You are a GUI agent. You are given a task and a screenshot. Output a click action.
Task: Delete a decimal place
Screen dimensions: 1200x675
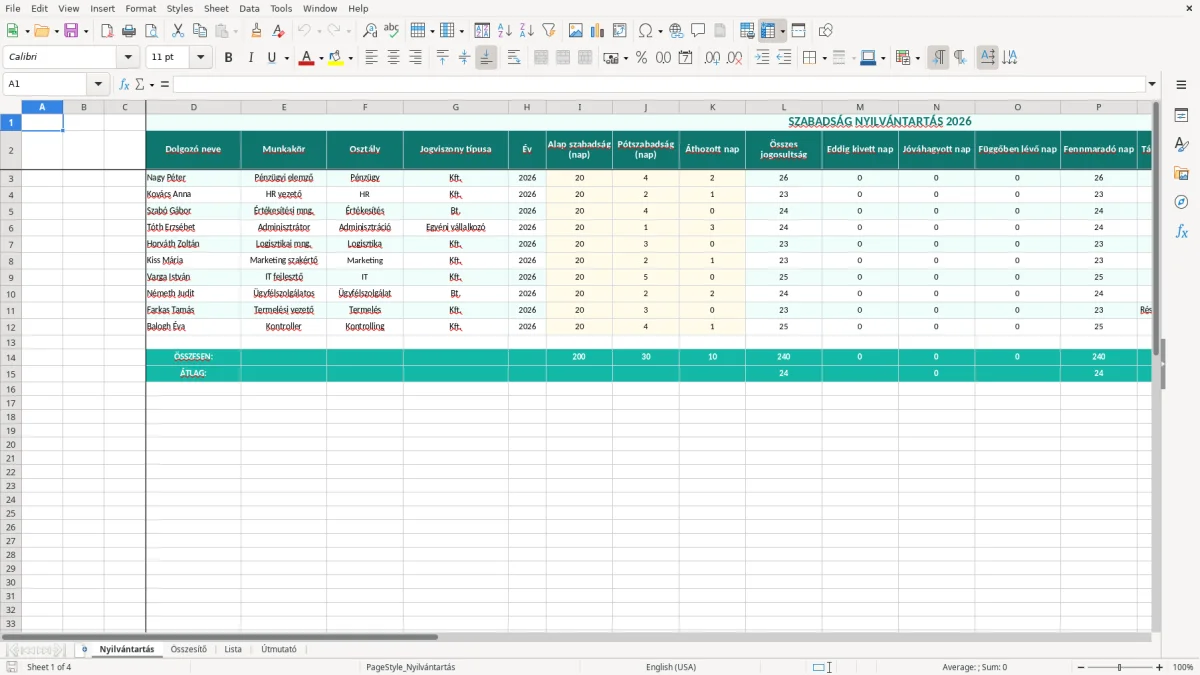(735, 58)
